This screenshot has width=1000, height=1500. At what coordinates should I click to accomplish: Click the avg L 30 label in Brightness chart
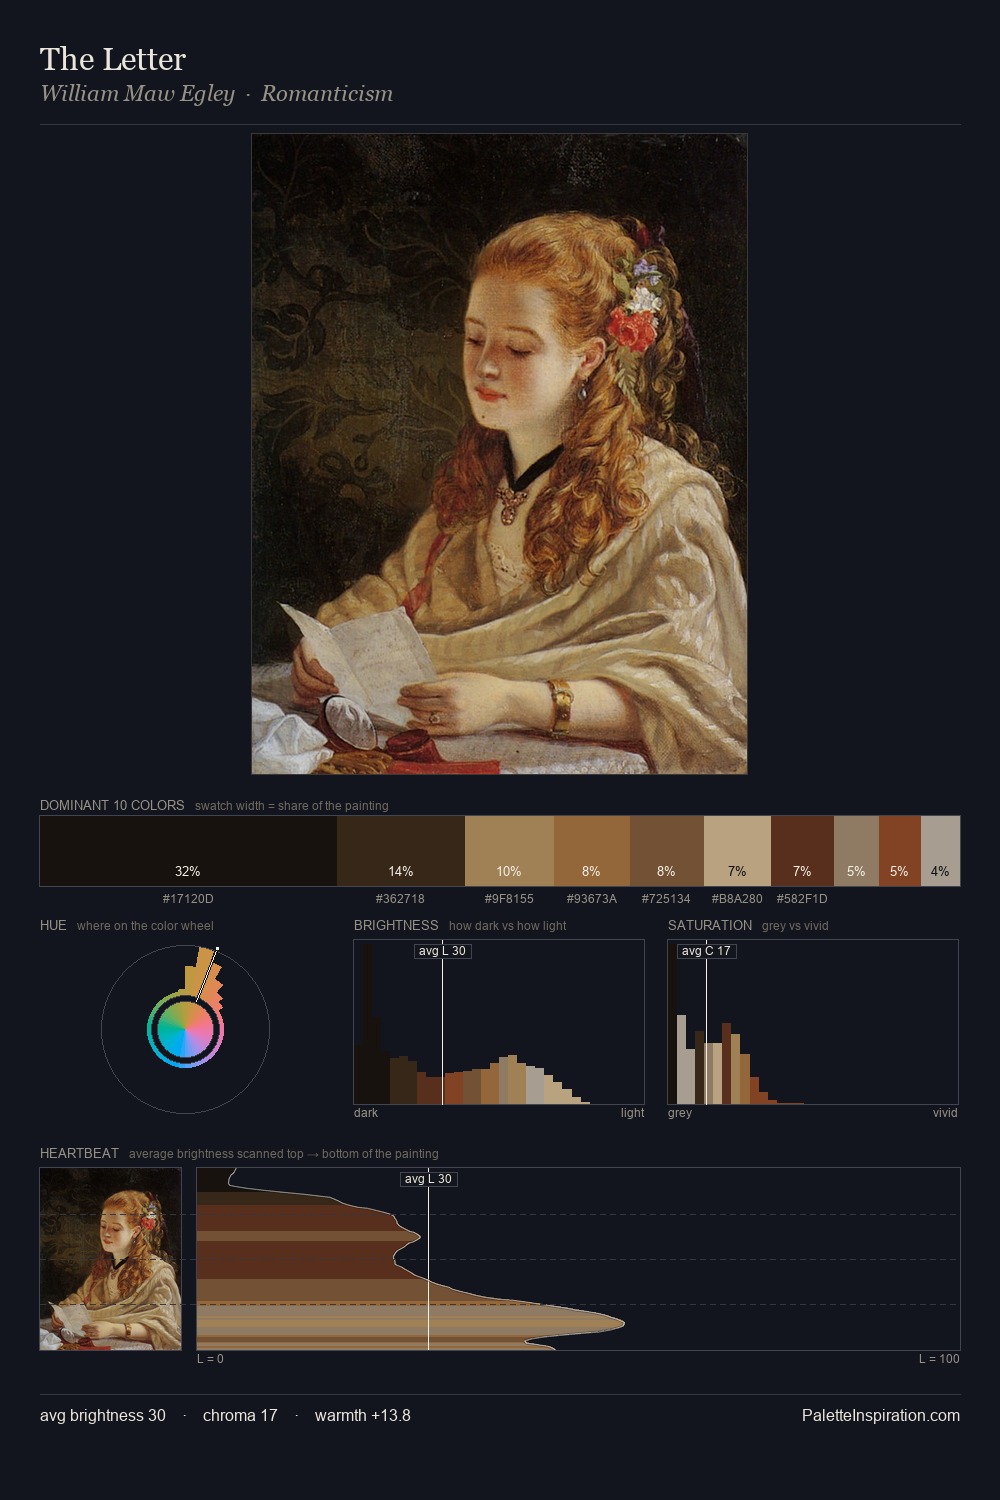pos(442,951)
